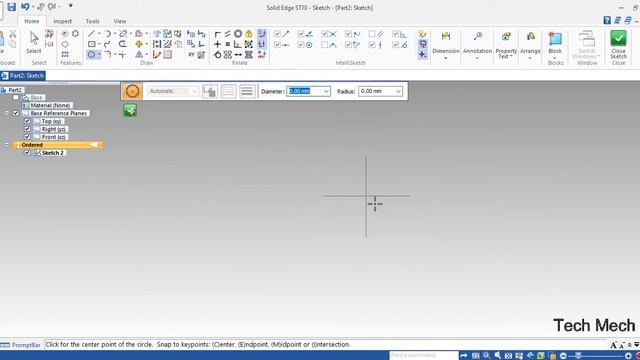Apply the Parallel relationship tool
Image resolution: width=640 pixels, height=360 pixels.
227,34
